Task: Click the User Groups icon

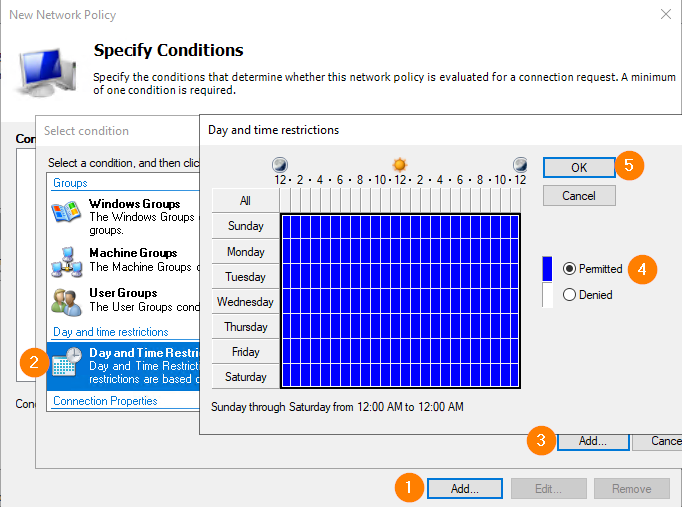Action: click(67, 302)
